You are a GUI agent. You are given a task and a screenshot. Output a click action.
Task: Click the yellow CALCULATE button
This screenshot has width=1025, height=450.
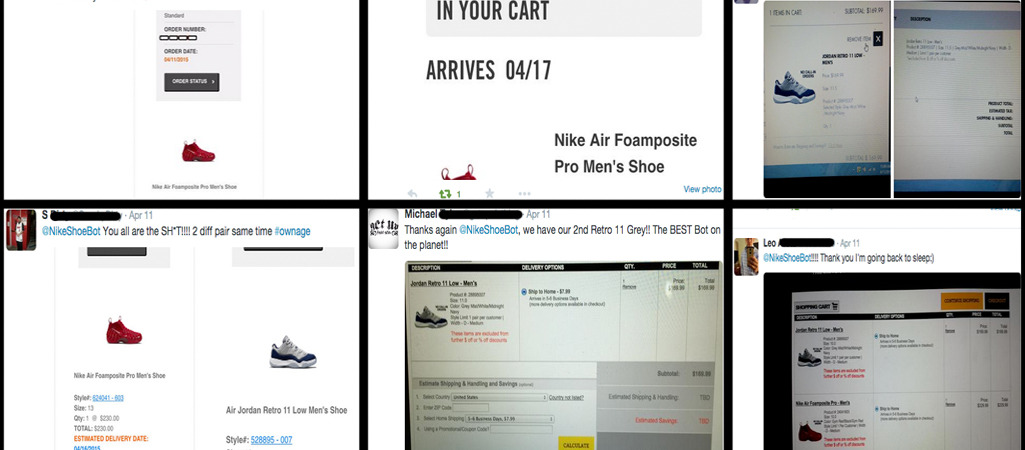point(576,443)
